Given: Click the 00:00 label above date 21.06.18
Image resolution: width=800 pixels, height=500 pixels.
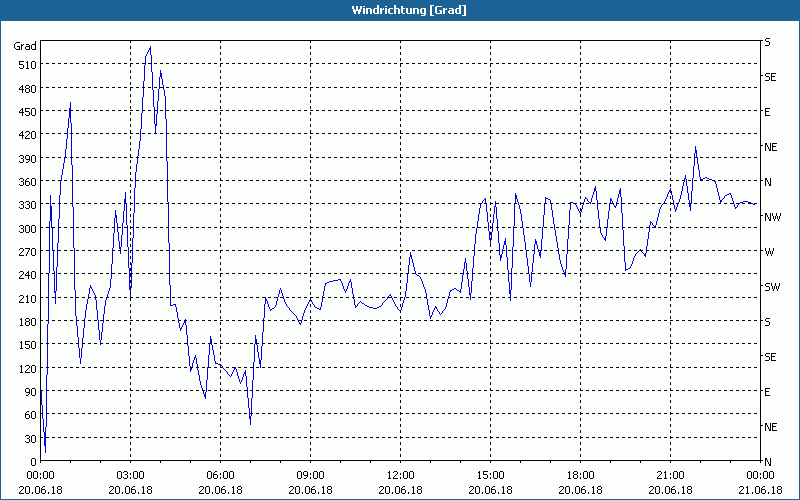Looking at the screenshot, I should (760, 476).
